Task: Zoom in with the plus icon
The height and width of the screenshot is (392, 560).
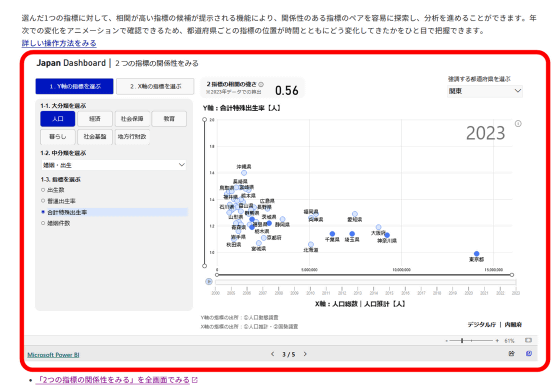Action: click(x=497, y=341)
